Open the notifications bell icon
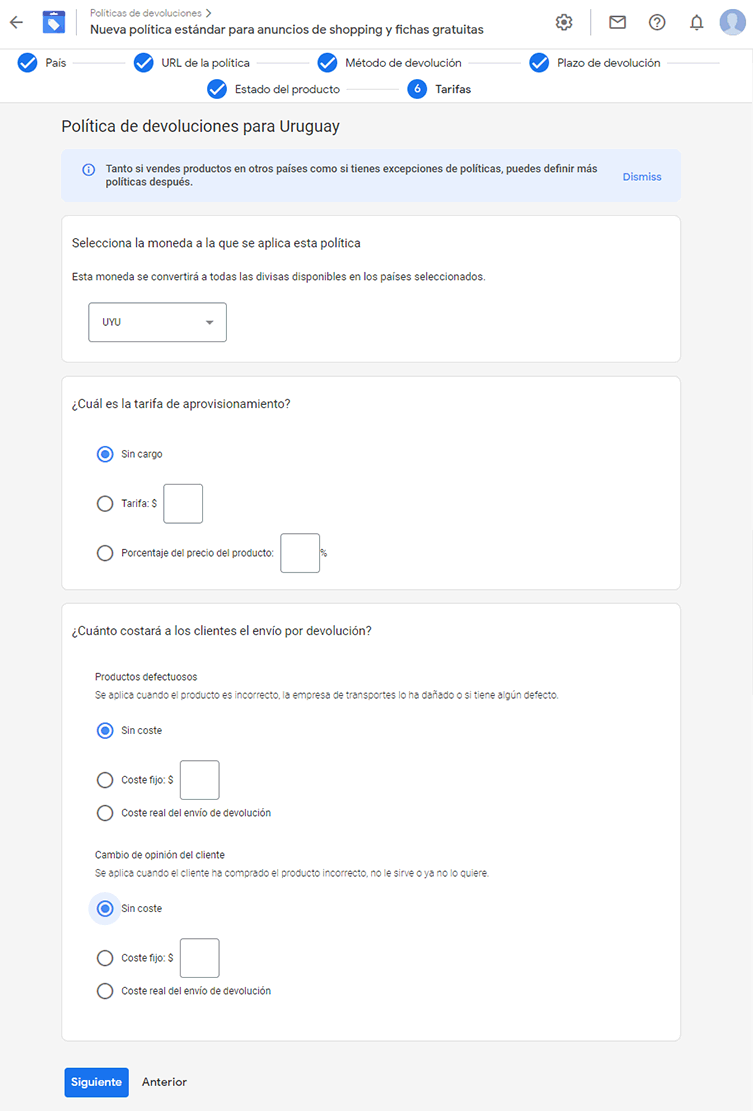 coord(697,22)
